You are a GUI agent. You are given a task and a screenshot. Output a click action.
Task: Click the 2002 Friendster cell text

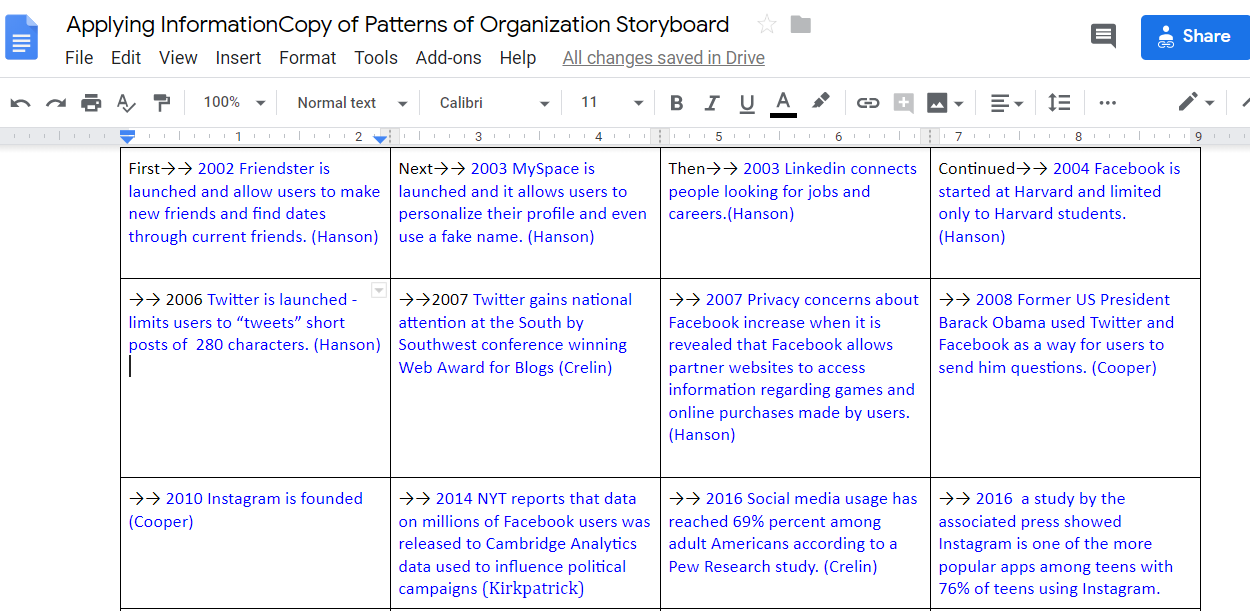[x=254, y=203]
